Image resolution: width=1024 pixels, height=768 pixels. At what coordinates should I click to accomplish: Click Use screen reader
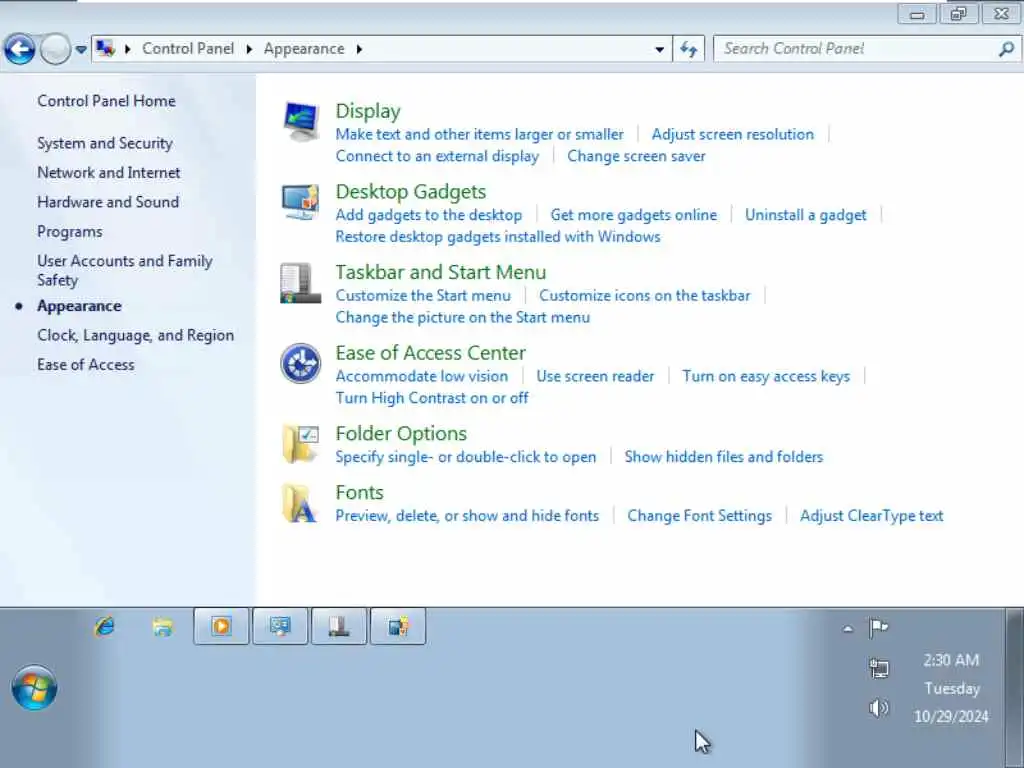(x=595, y=376)
